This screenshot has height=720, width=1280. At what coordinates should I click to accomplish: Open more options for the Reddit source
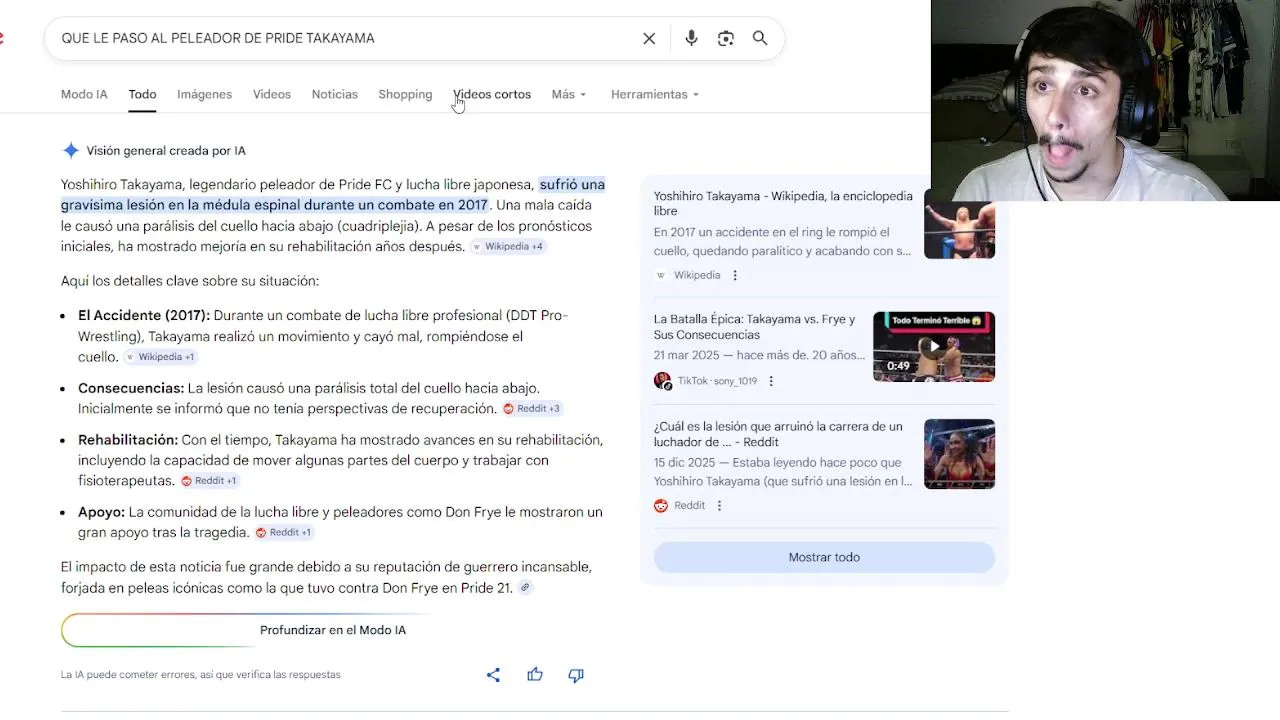(x=719, y=505)
